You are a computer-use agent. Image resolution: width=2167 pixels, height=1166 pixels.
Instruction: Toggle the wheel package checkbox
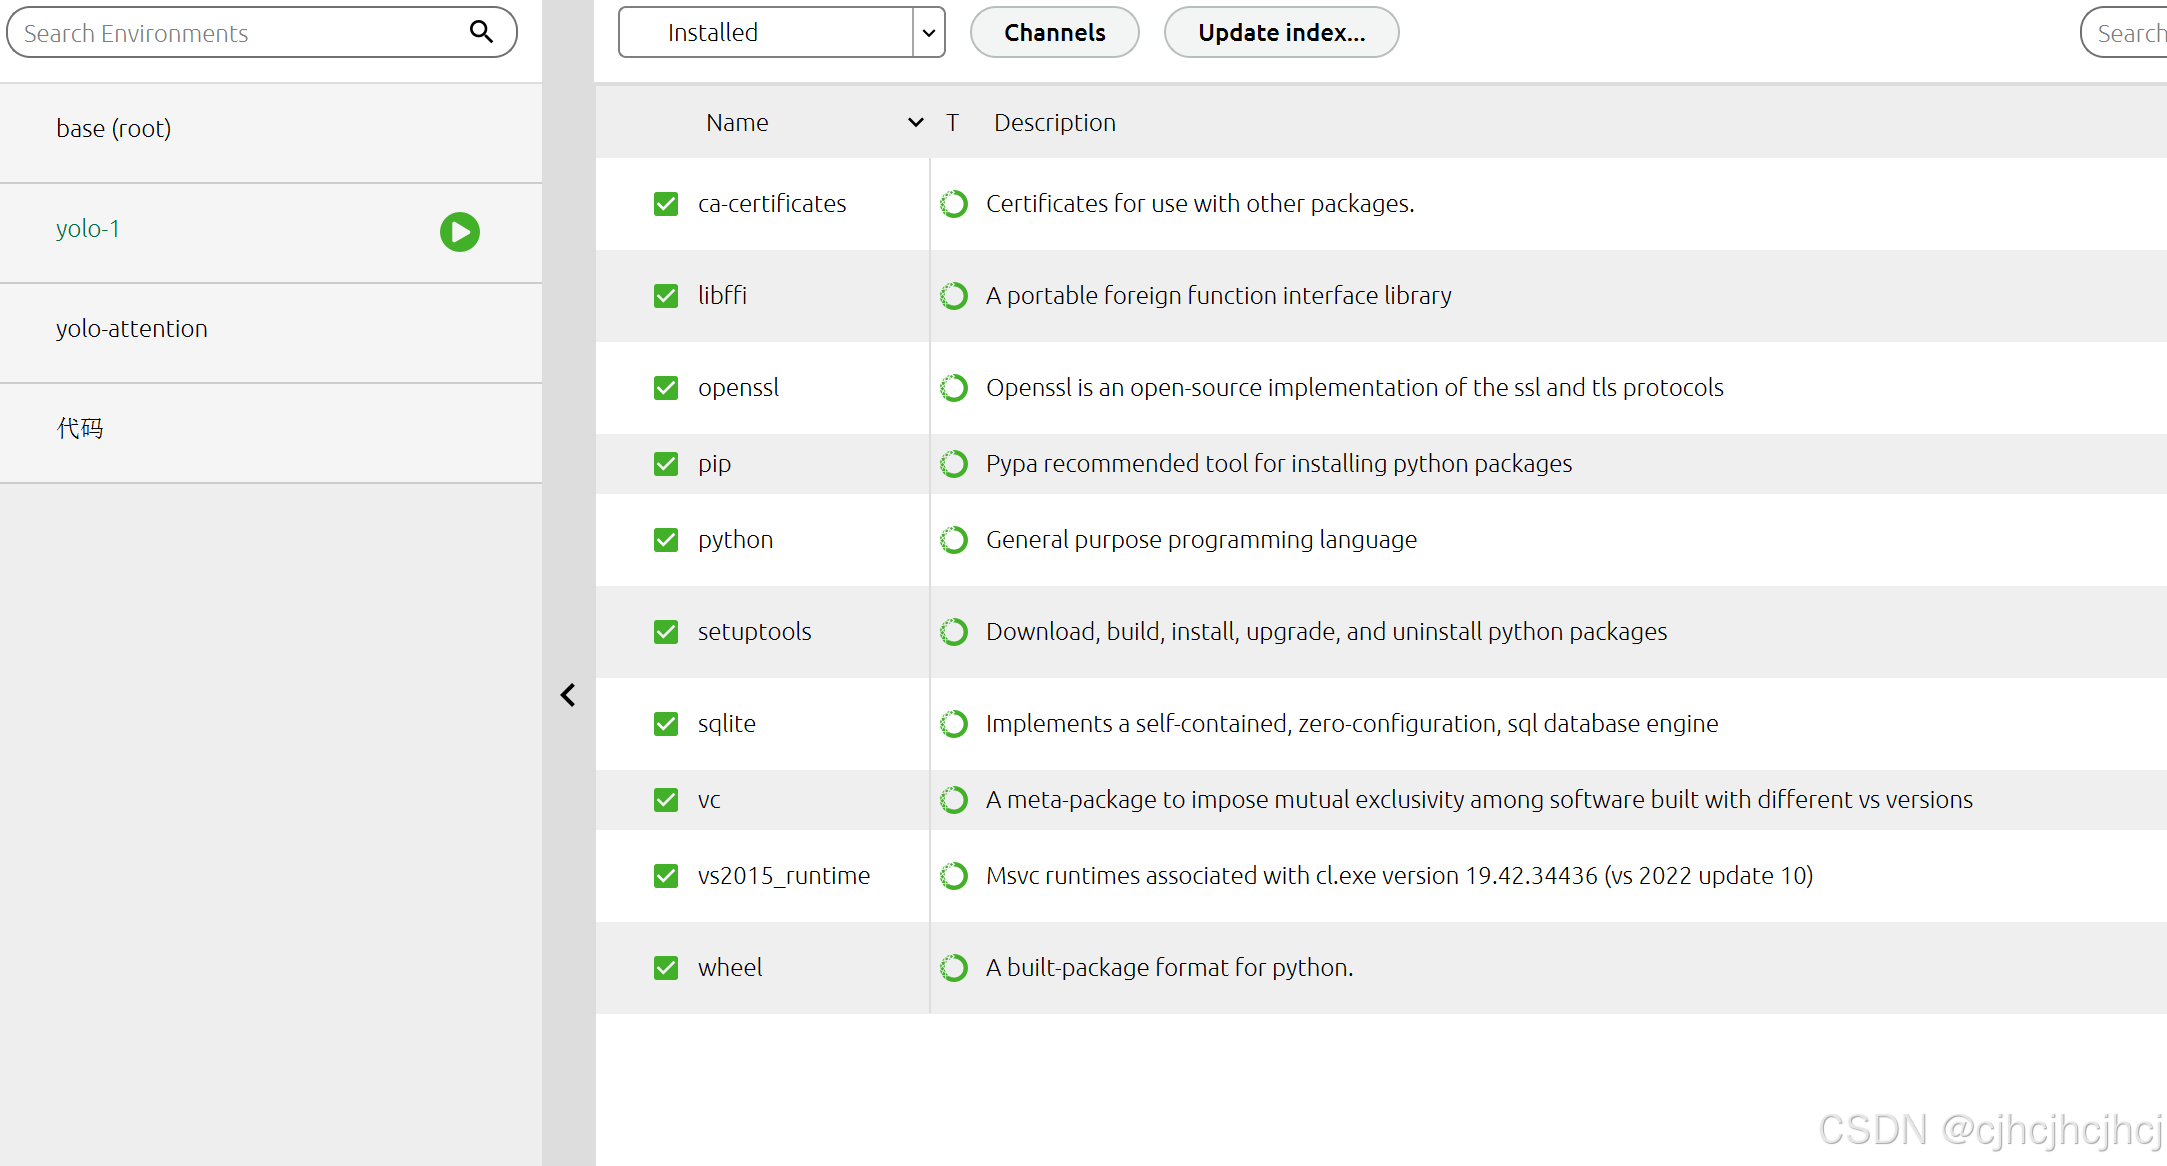point(666,968)
